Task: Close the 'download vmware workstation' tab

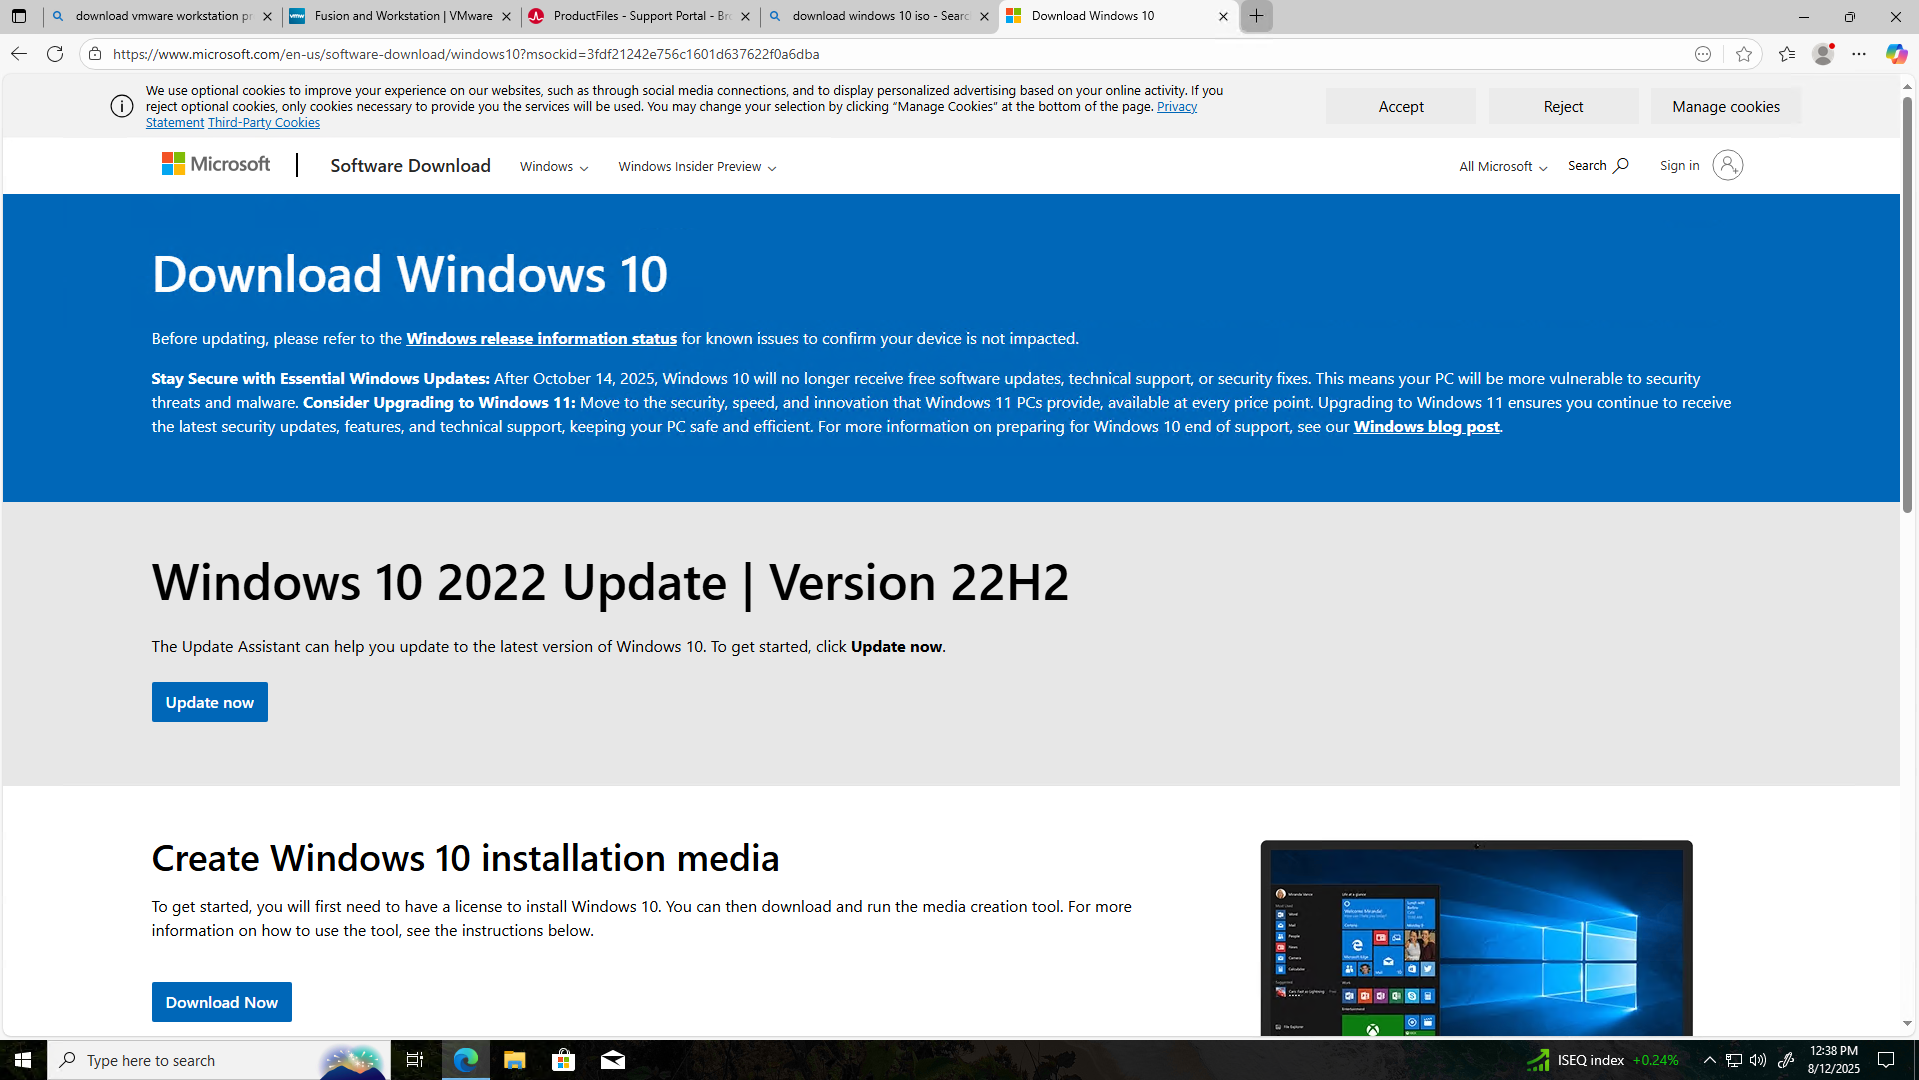Action: tap(267, 16)
